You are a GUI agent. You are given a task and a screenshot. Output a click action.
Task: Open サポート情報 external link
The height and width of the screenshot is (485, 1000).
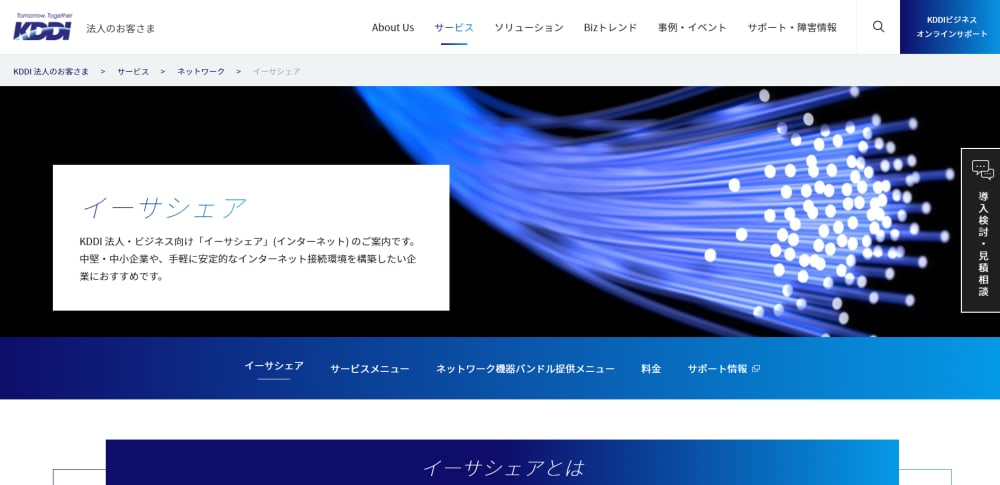(723, 369)
